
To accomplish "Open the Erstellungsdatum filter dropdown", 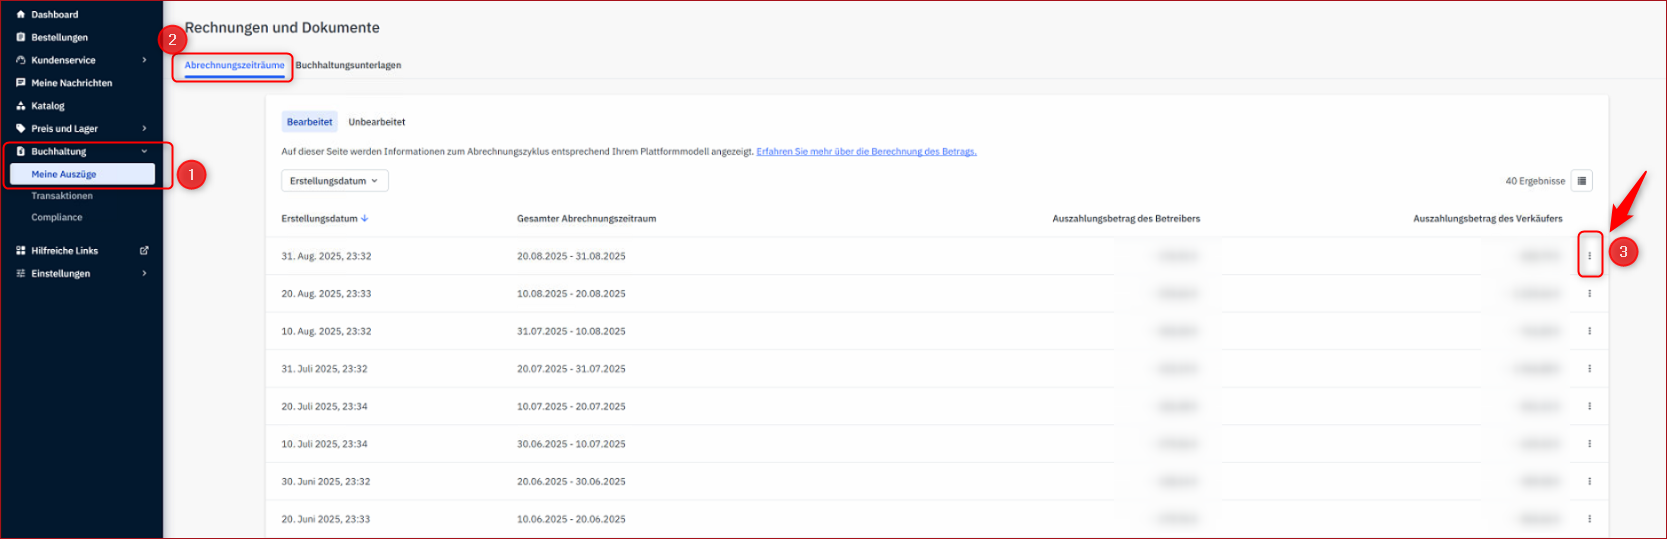I will [x=335, y=181].
